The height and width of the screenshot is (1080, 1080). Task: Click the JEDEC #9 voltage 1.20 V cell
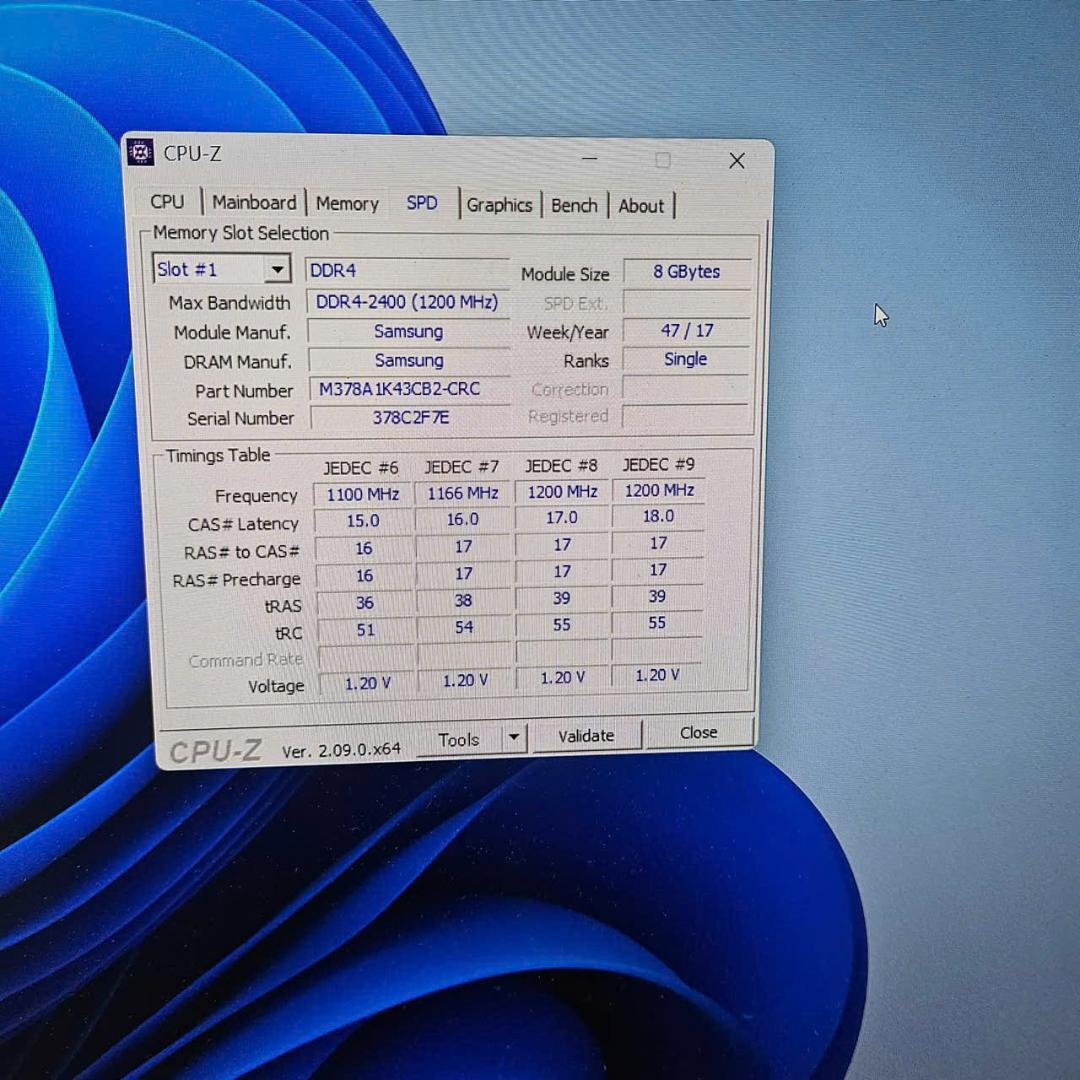(x=657, y=675)
